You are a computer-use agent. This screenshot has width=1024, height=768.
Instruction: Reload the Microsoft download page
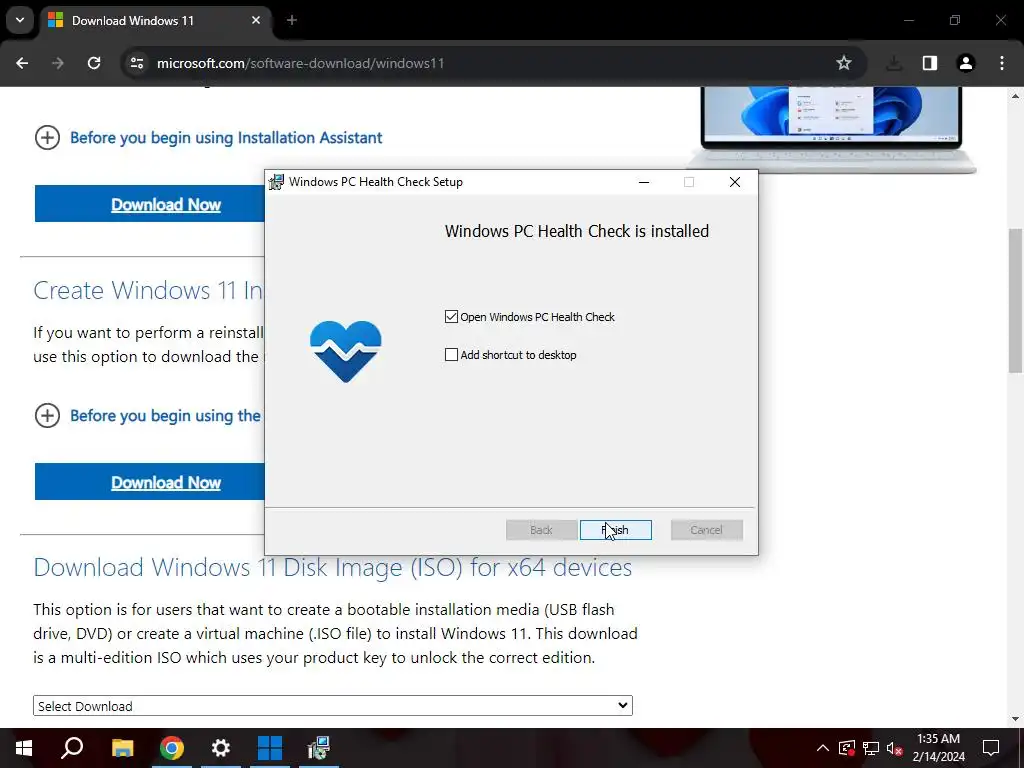coord(94,63)
